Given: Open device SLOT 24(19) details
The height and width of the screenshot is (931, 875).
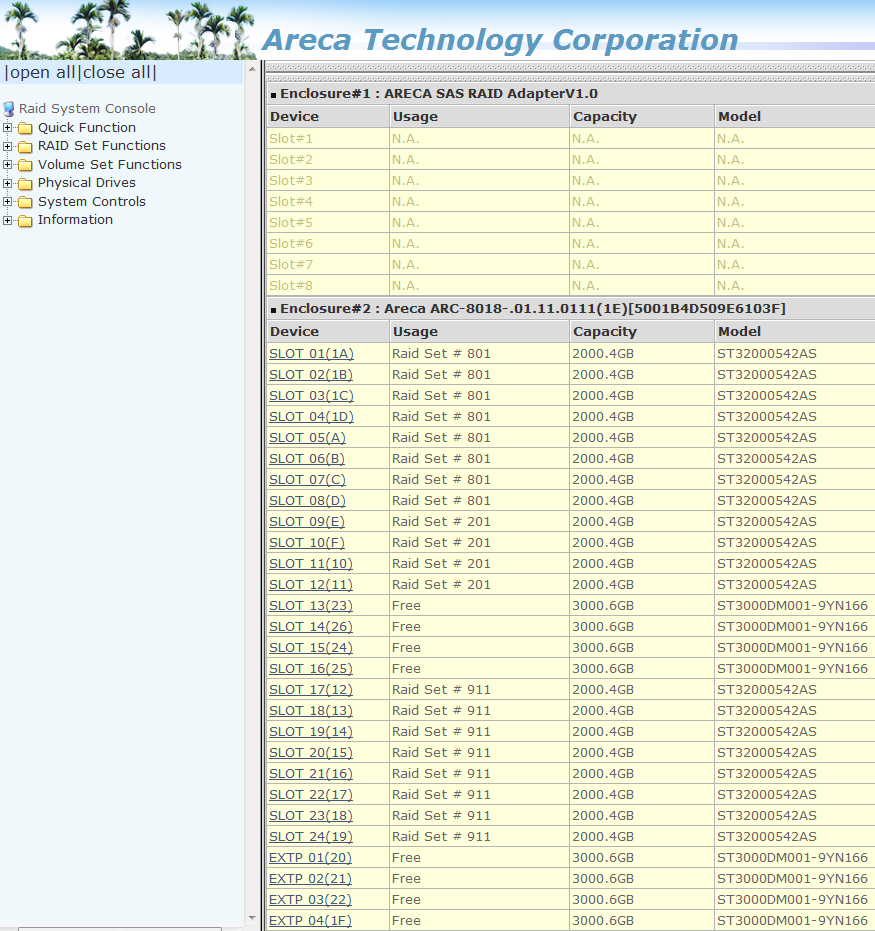Looking at the screenshot, I should pyautogui.click(x=311, y=837).
